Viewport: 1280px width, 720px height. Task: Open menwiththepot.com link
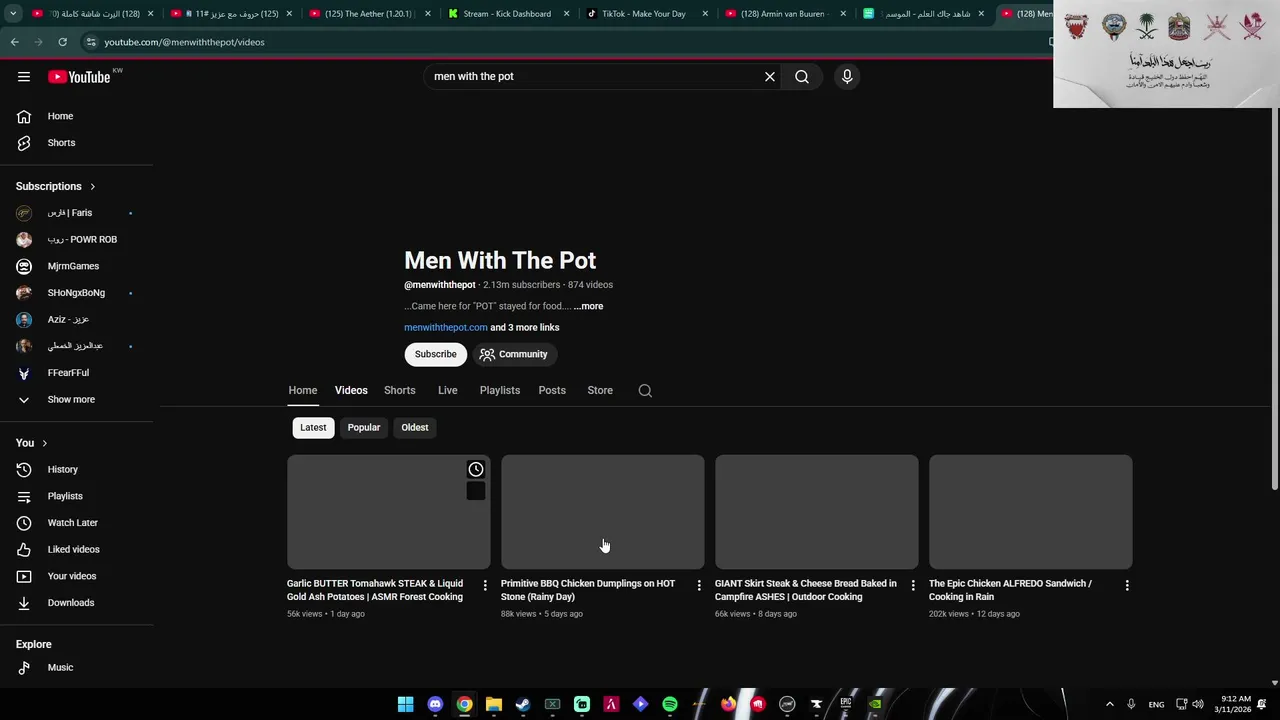[446, 327]
